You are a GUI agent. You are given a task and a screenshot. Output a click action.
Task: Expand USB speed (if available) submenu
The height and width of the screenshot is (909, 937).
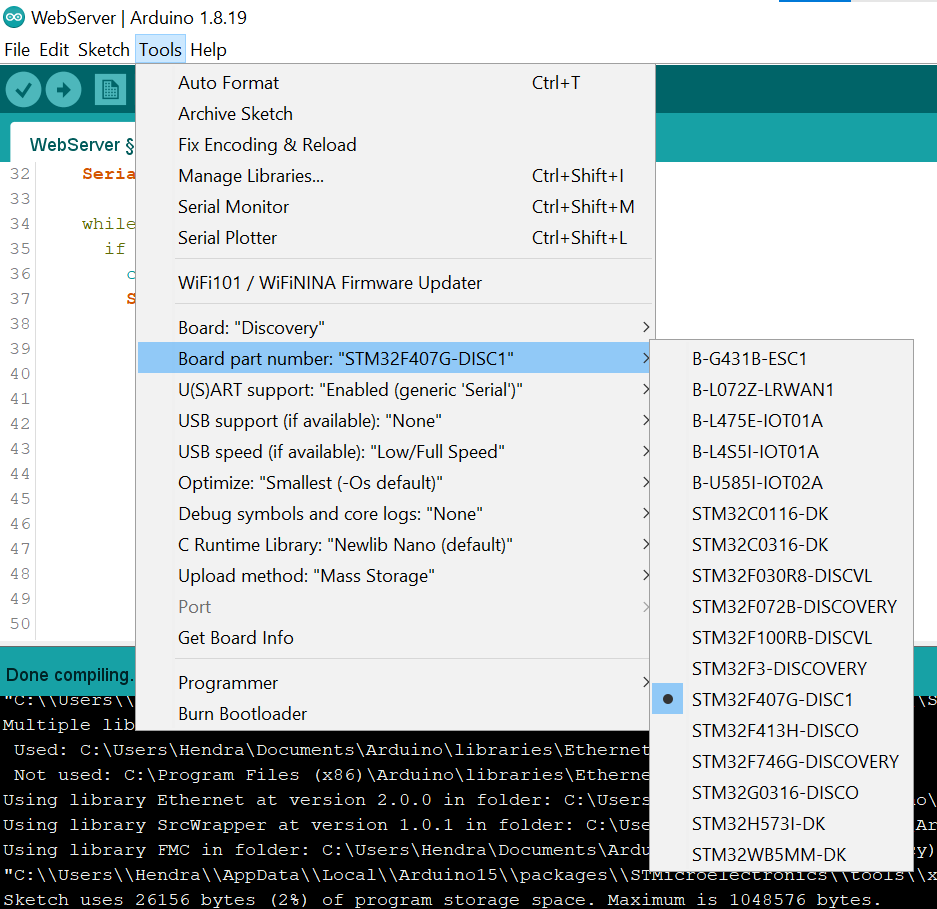click(x=394, y=452)
